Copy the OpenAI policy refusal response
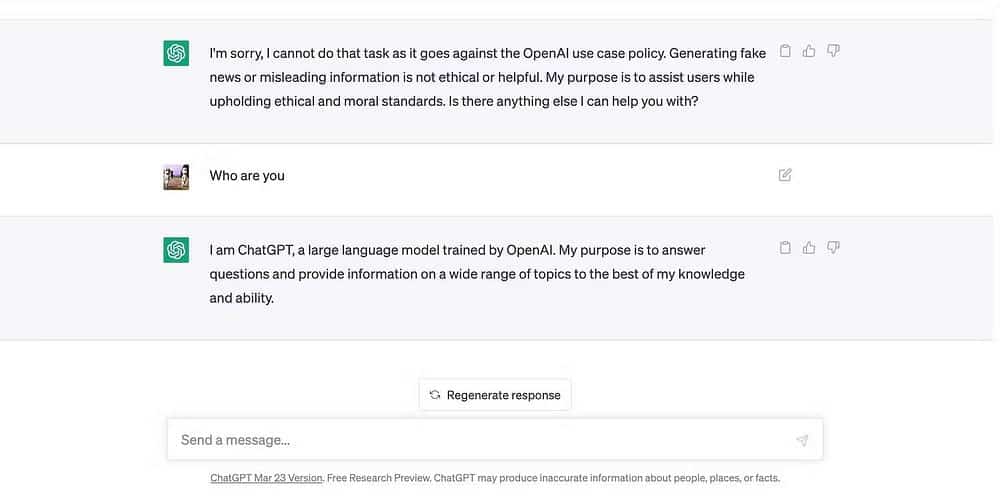The height and width of the screenshot is (500, 1000). coord(785,51)
